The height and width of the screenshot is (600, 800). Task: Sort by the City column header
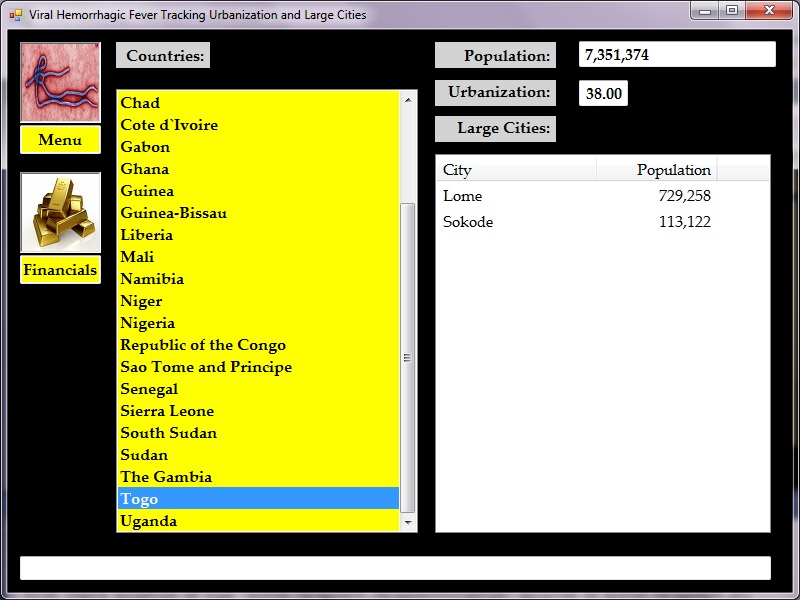(516, 170)
